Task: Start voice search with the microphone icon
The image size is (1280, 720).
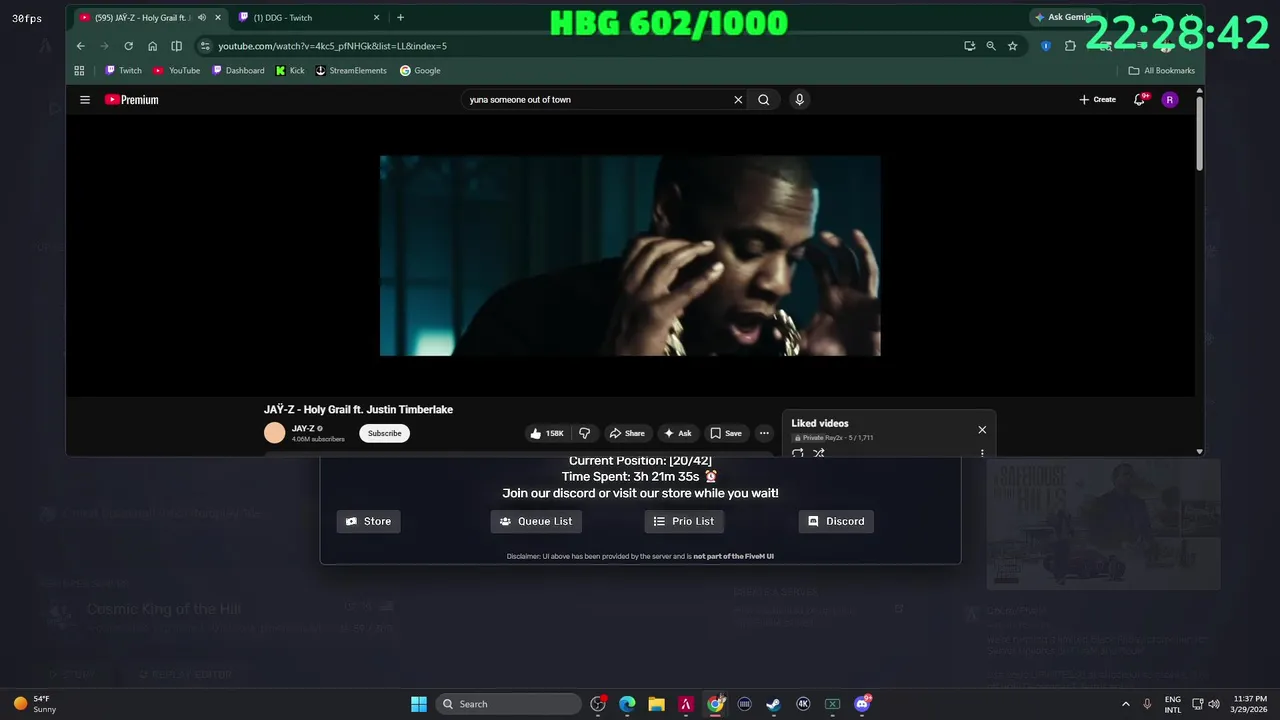Action: pyautogui.click(x=799, y=100)
